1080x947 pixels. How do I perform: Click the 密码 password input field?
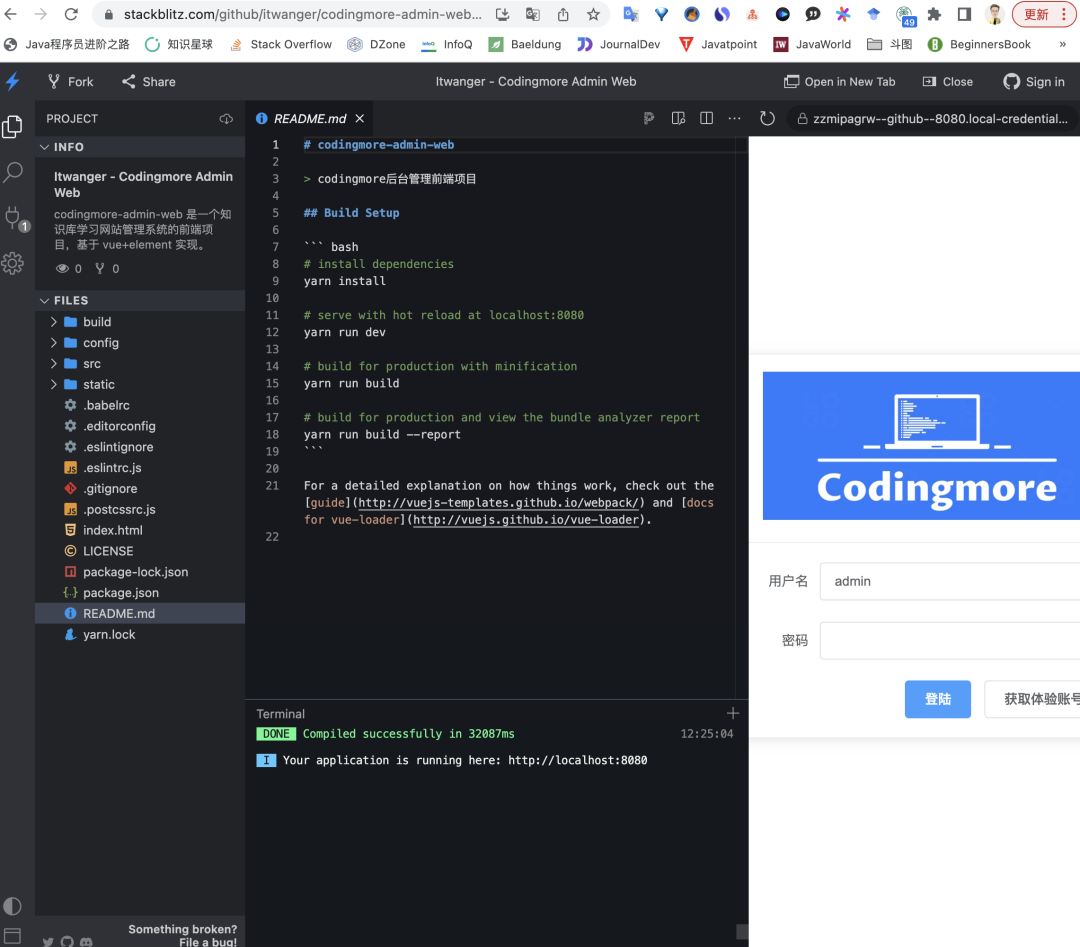[950, 641]
